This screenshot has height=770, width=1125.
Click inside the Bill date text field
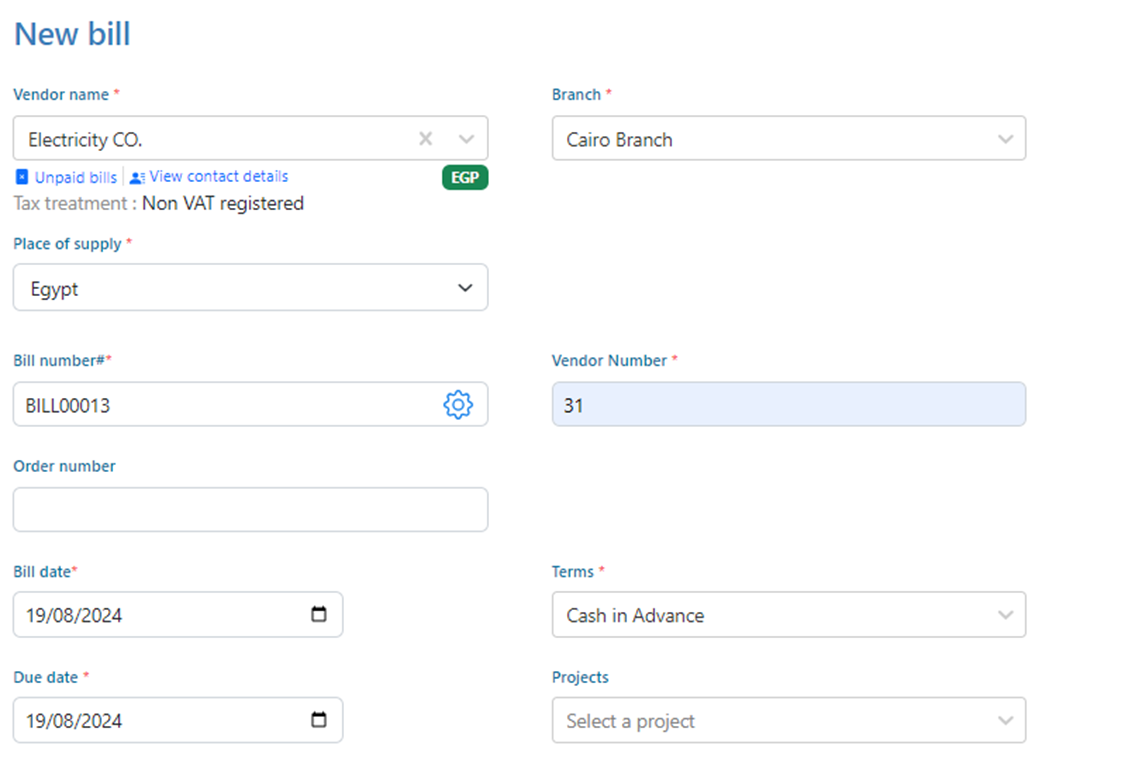pyautogui.click(x=150, y=615)
